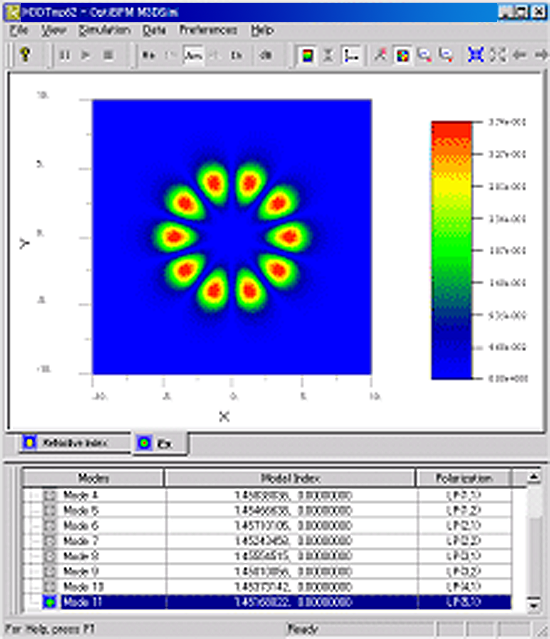Screen dimensions: 550x639
Task: Switch to the Refractive Index tab
Action: point(75,443)
